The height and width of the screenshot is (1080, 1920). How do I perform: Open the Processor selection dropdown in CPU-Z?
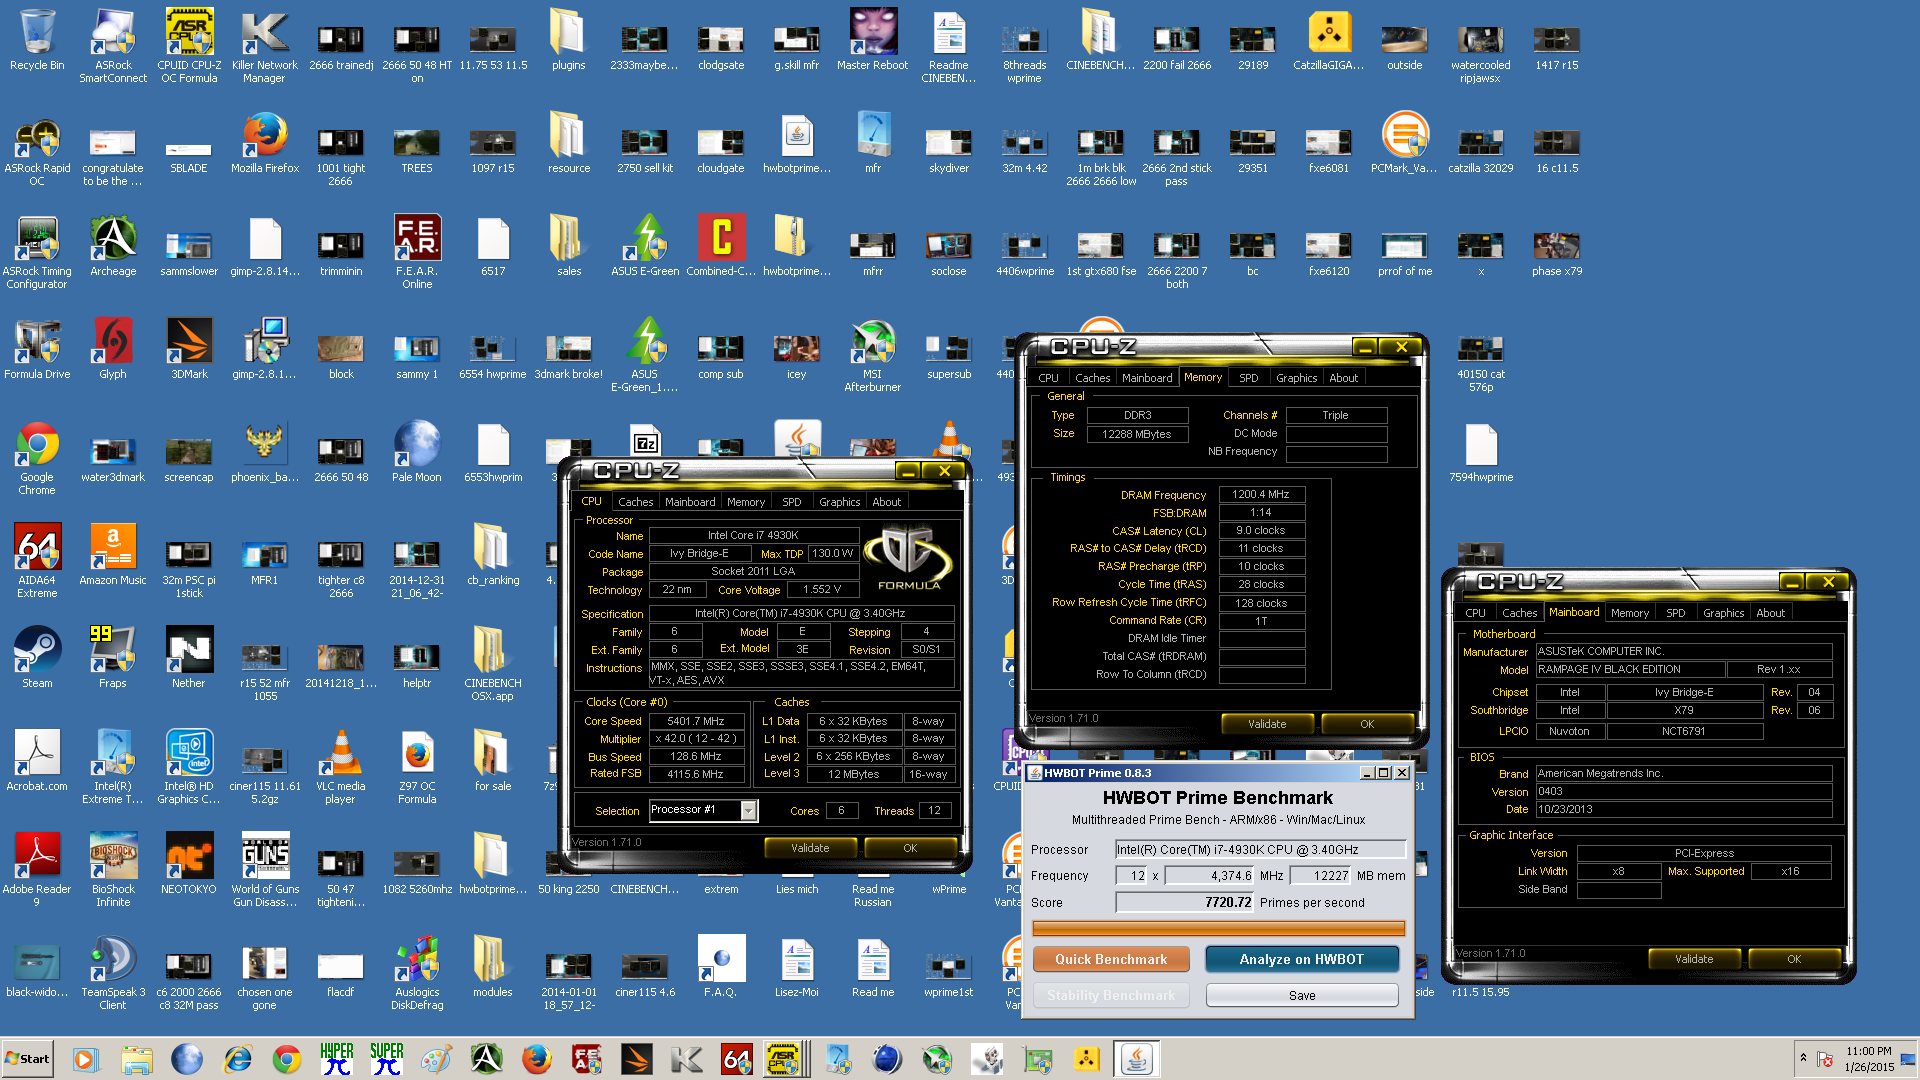pyautogui.click(x=748, y=810)
